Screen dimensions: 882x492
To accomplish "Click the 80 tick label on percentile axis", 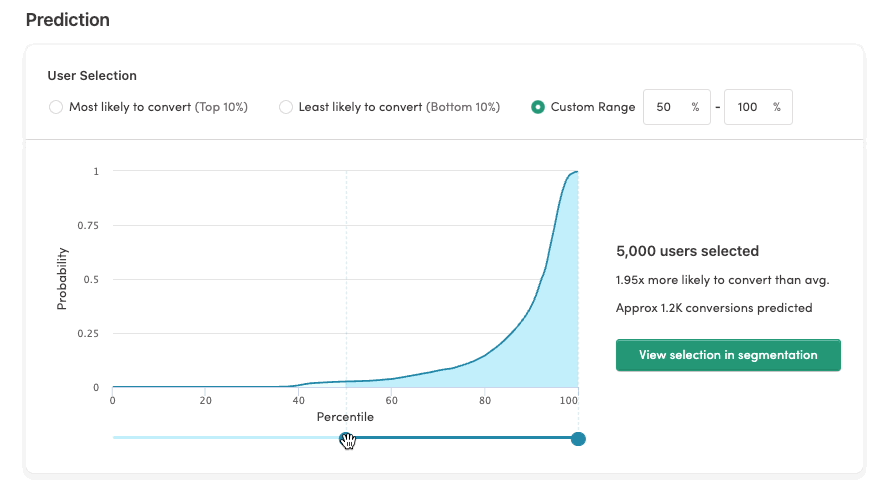I will pyautogui.click(x=485, y=400).
